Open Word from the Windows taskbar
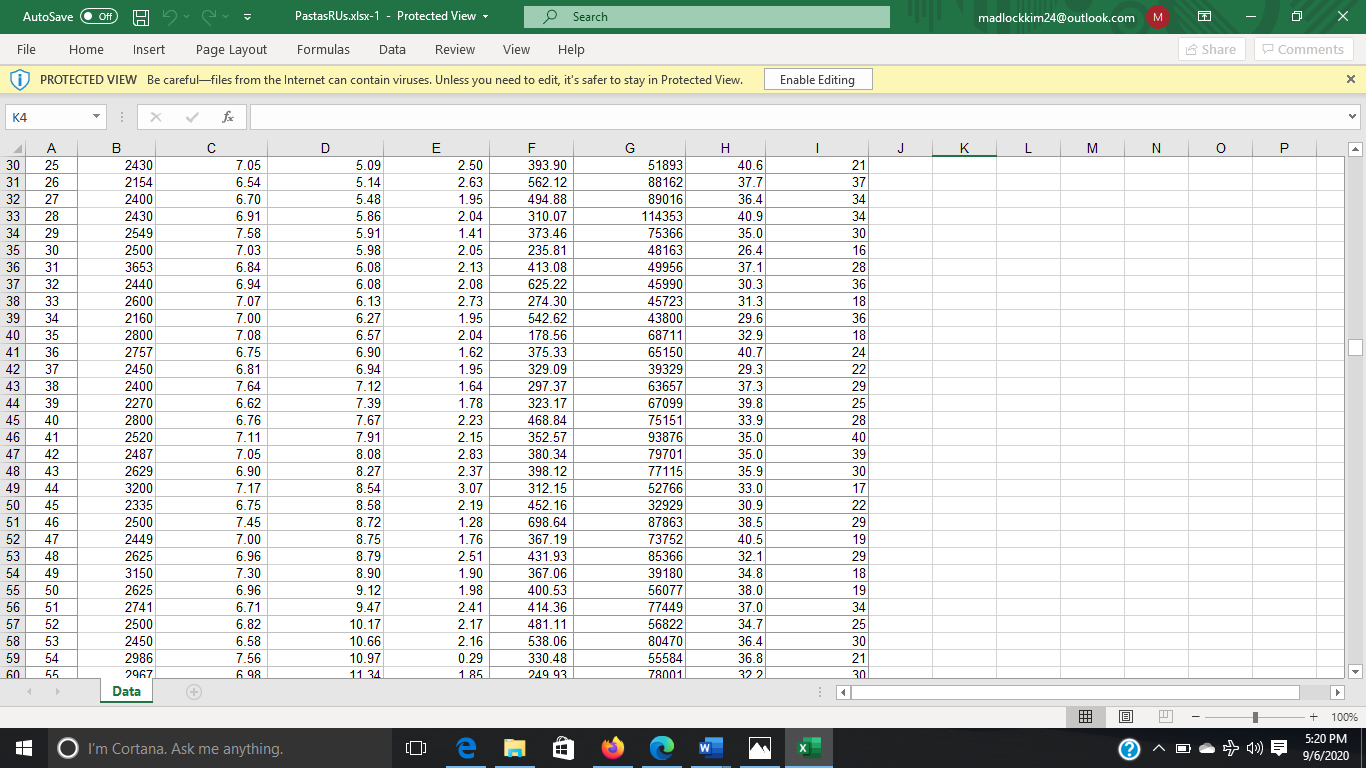 708,748
